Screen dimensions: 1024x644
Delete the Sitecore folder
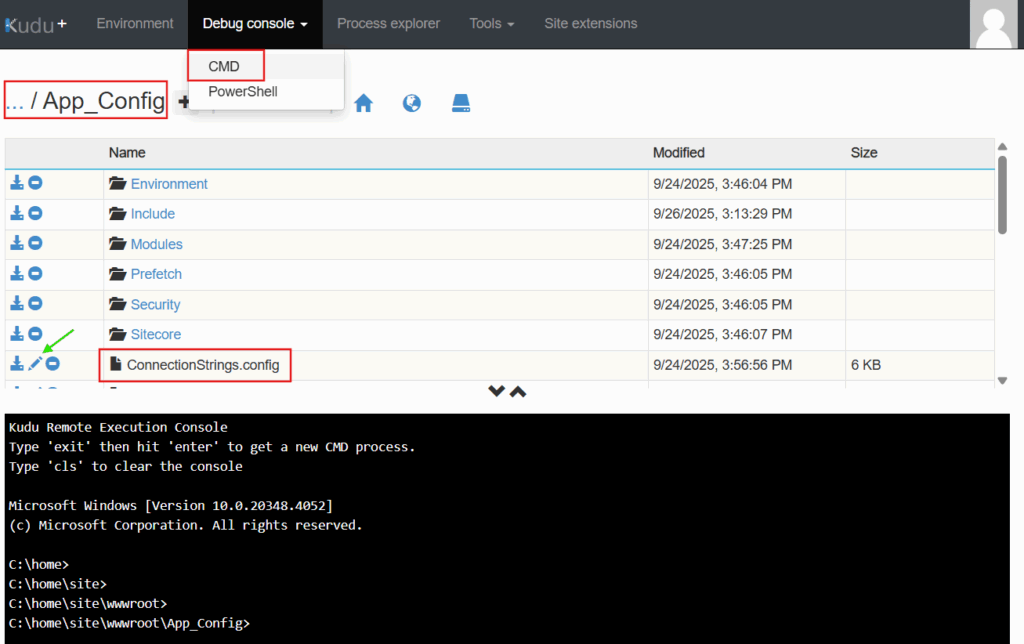click(35, 333)
